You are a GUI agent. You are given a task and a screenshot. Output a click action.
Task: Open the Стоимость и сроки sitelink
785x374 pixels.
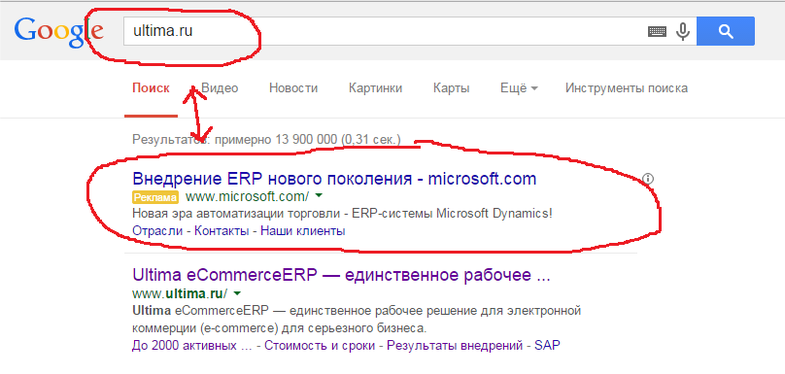pos(319,345)
